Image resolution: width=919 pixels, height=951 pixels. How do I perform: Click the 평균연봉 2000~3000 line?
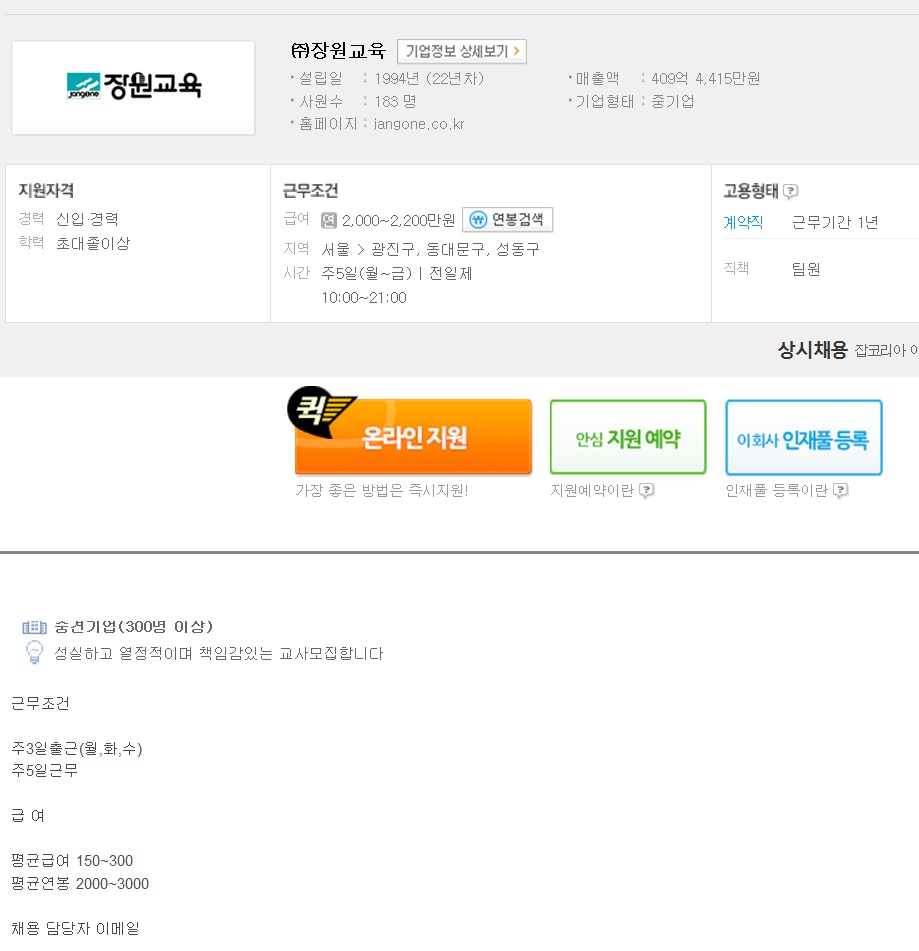point(80,884)
